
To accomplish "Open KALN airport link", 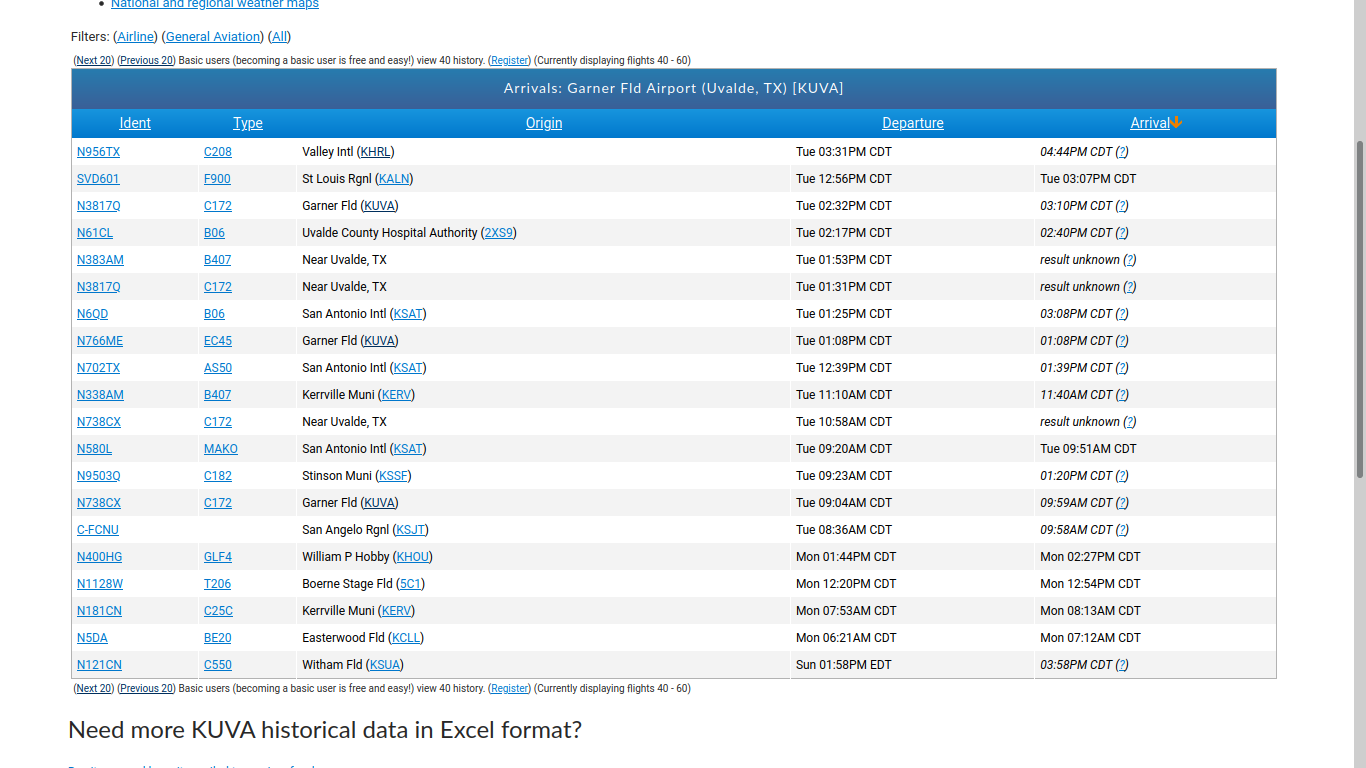I will coord(394,179).
